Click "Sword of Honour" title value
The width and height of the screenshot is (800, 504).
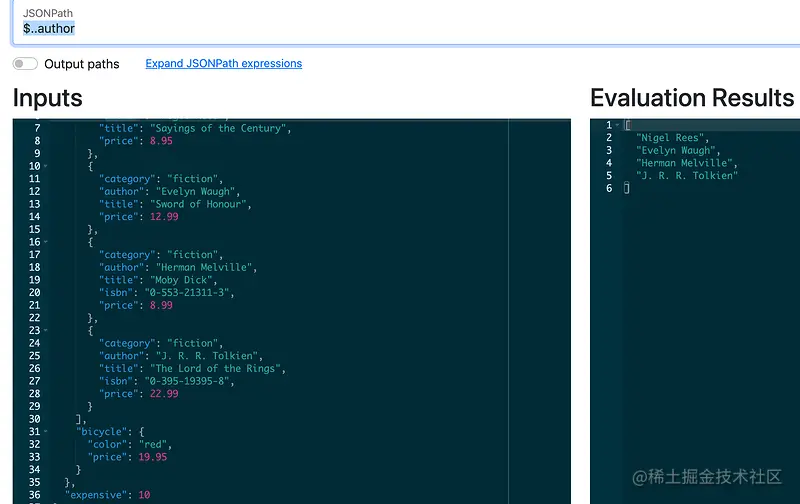tap(198, 204)
